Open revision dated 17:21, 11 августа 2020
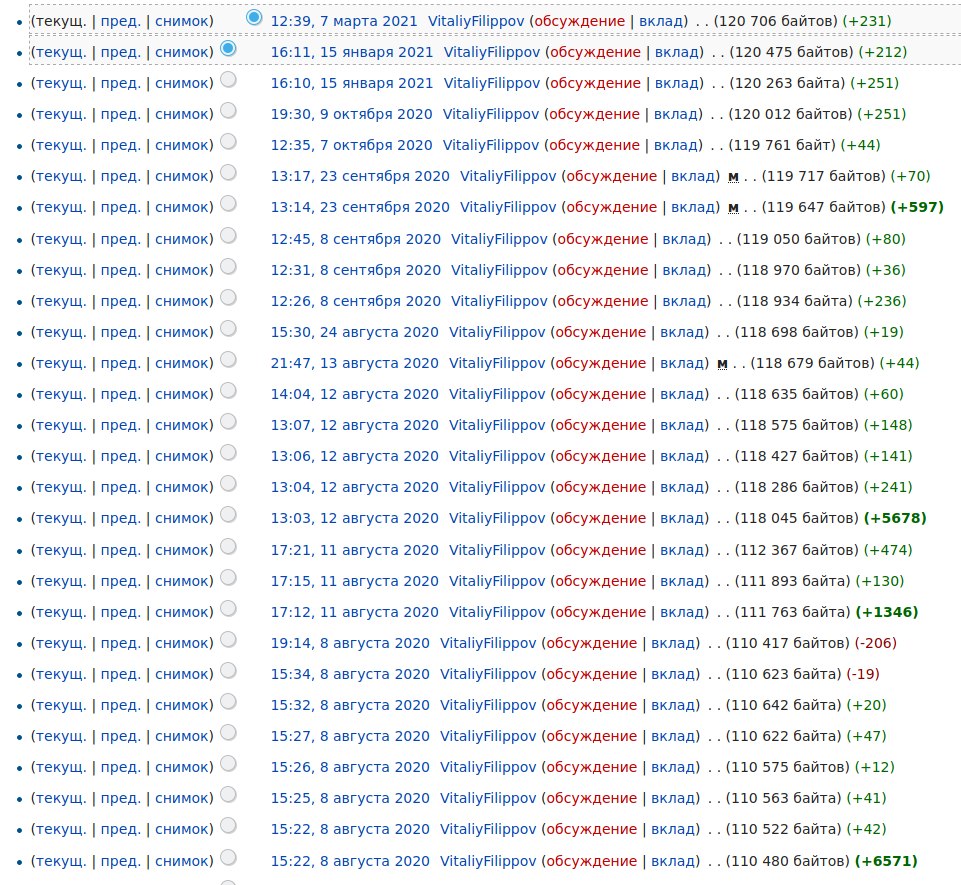 [x=354, y=550]
